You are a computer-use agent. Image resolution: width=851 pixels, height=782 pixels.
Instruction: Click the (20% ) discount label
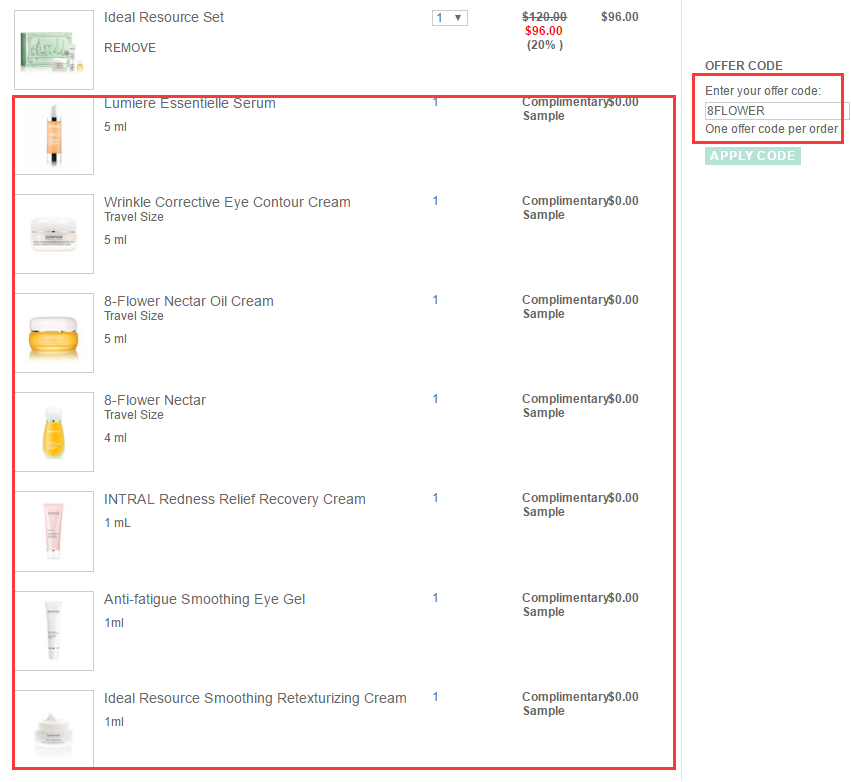point(545,45)
